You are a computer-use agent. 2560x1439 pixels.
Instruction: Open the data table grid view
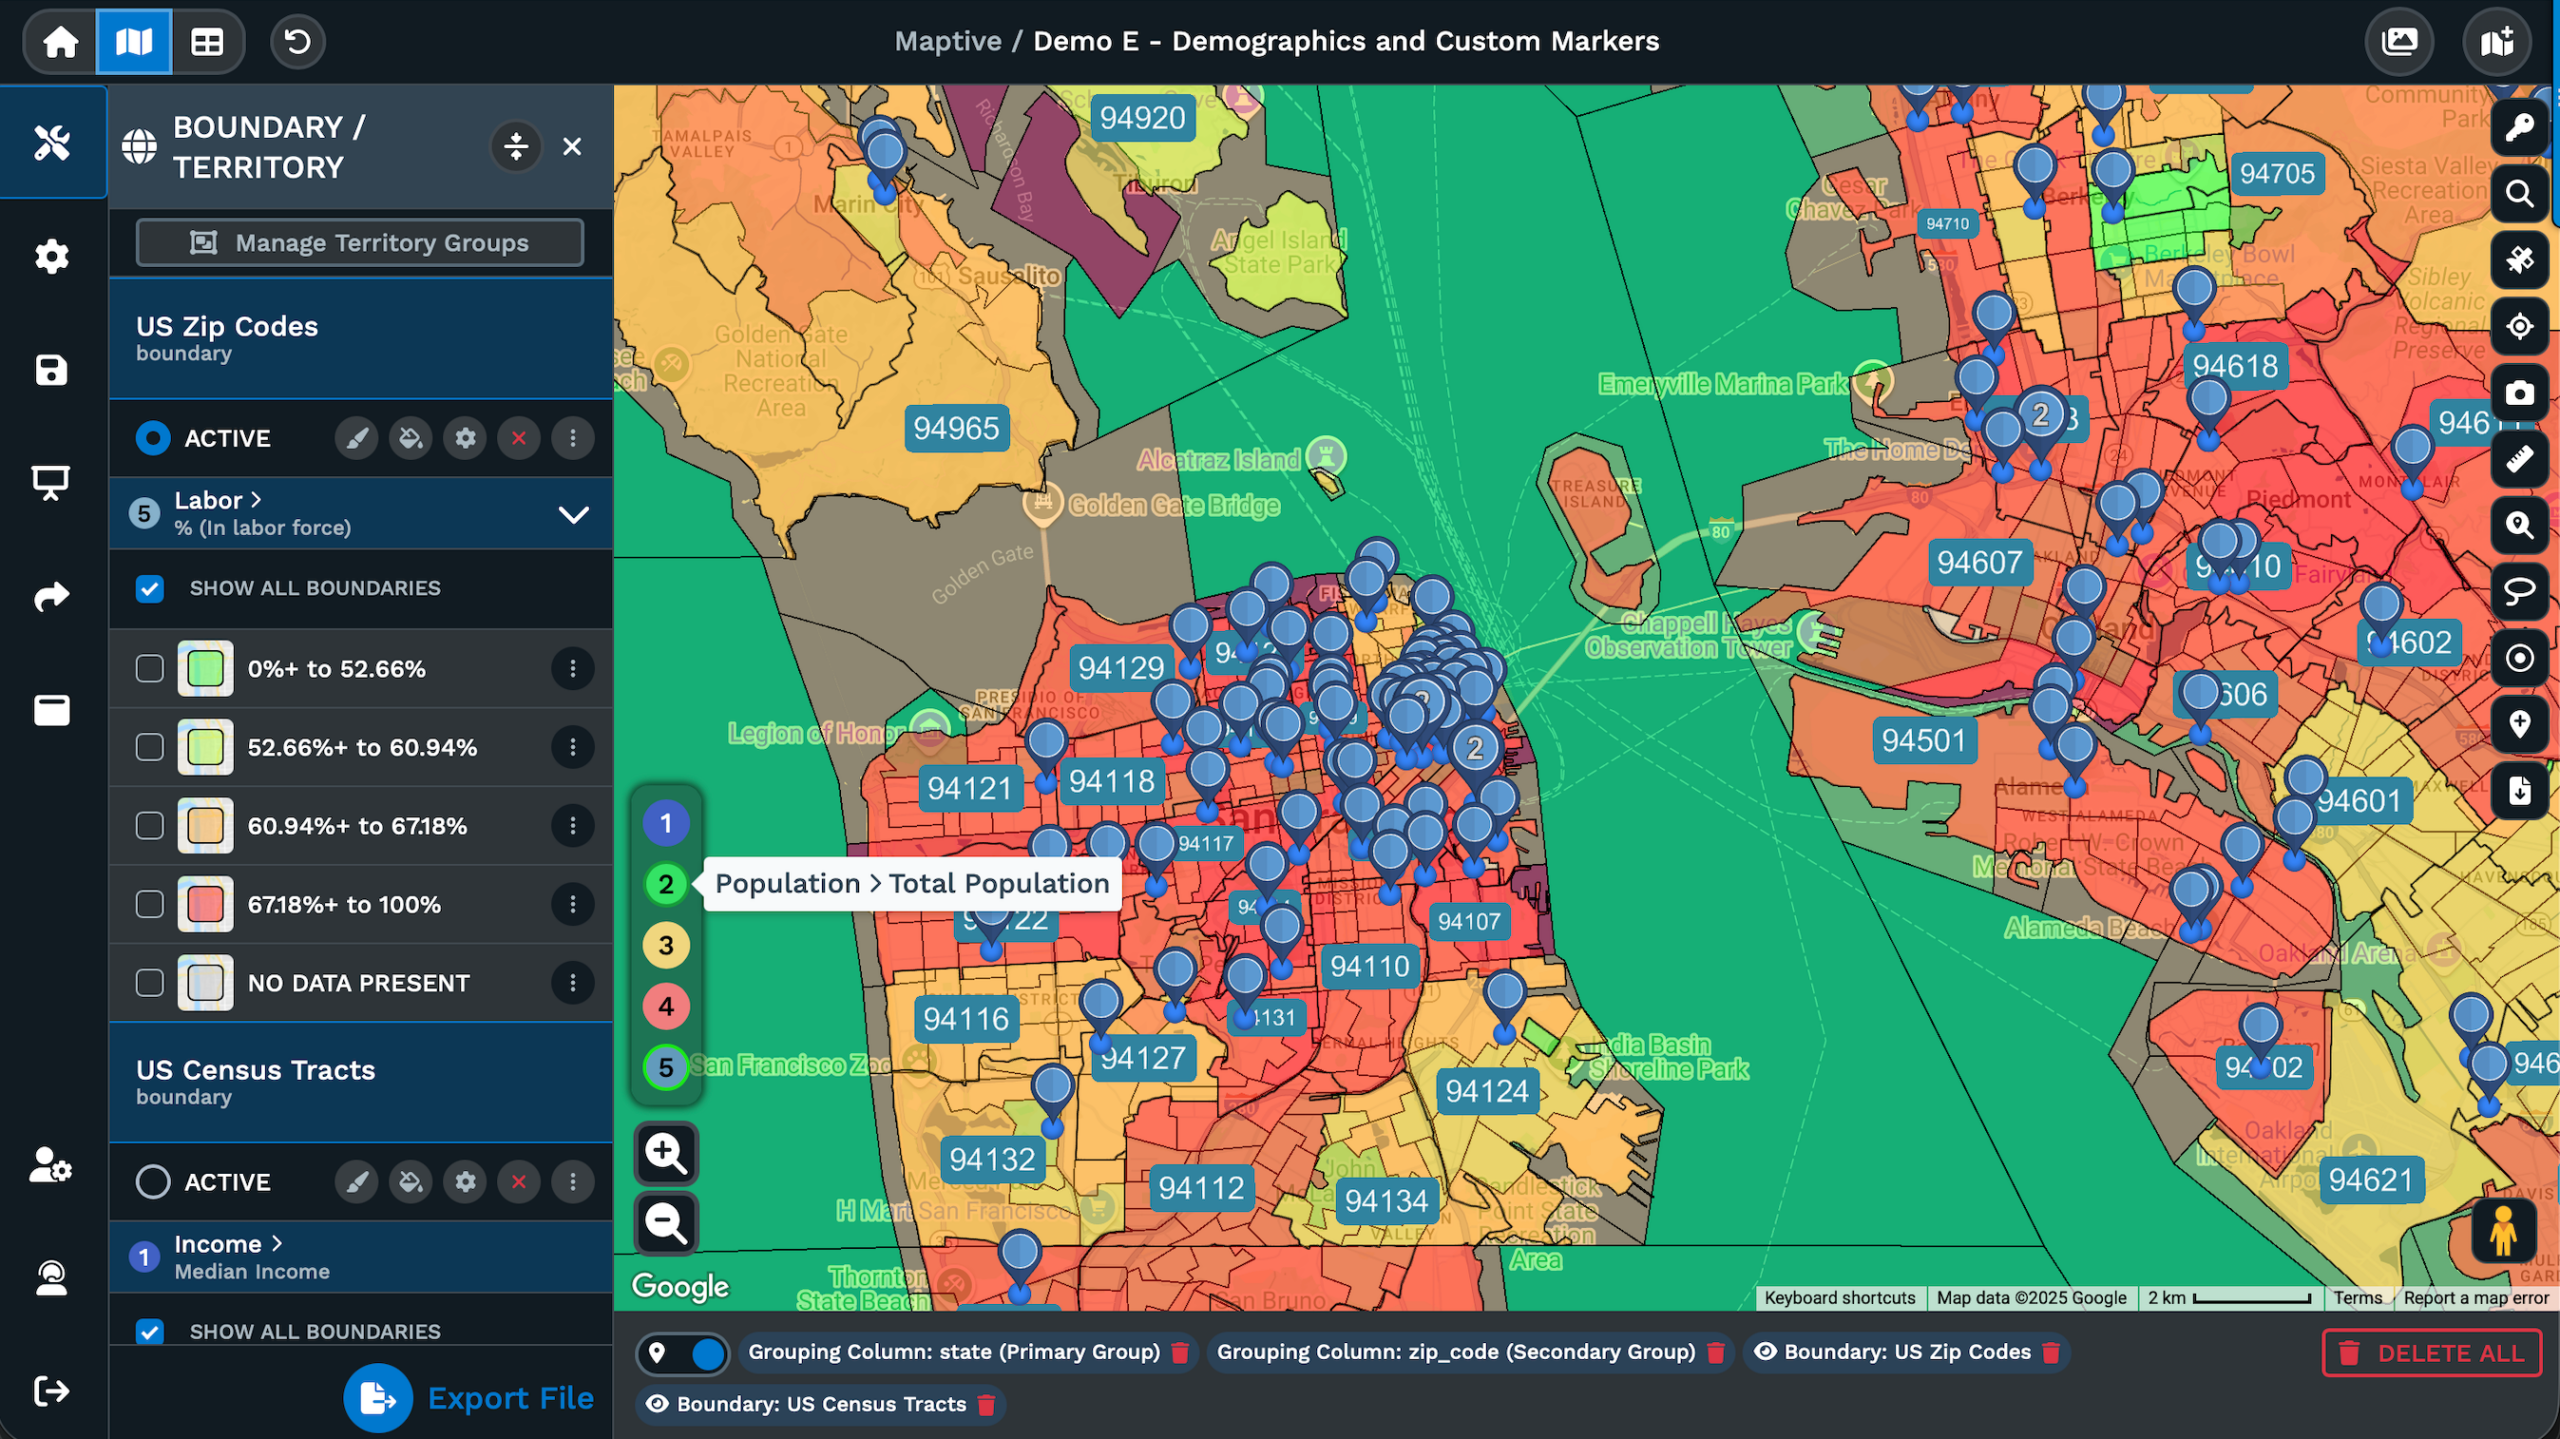click(x=207, y=41)
